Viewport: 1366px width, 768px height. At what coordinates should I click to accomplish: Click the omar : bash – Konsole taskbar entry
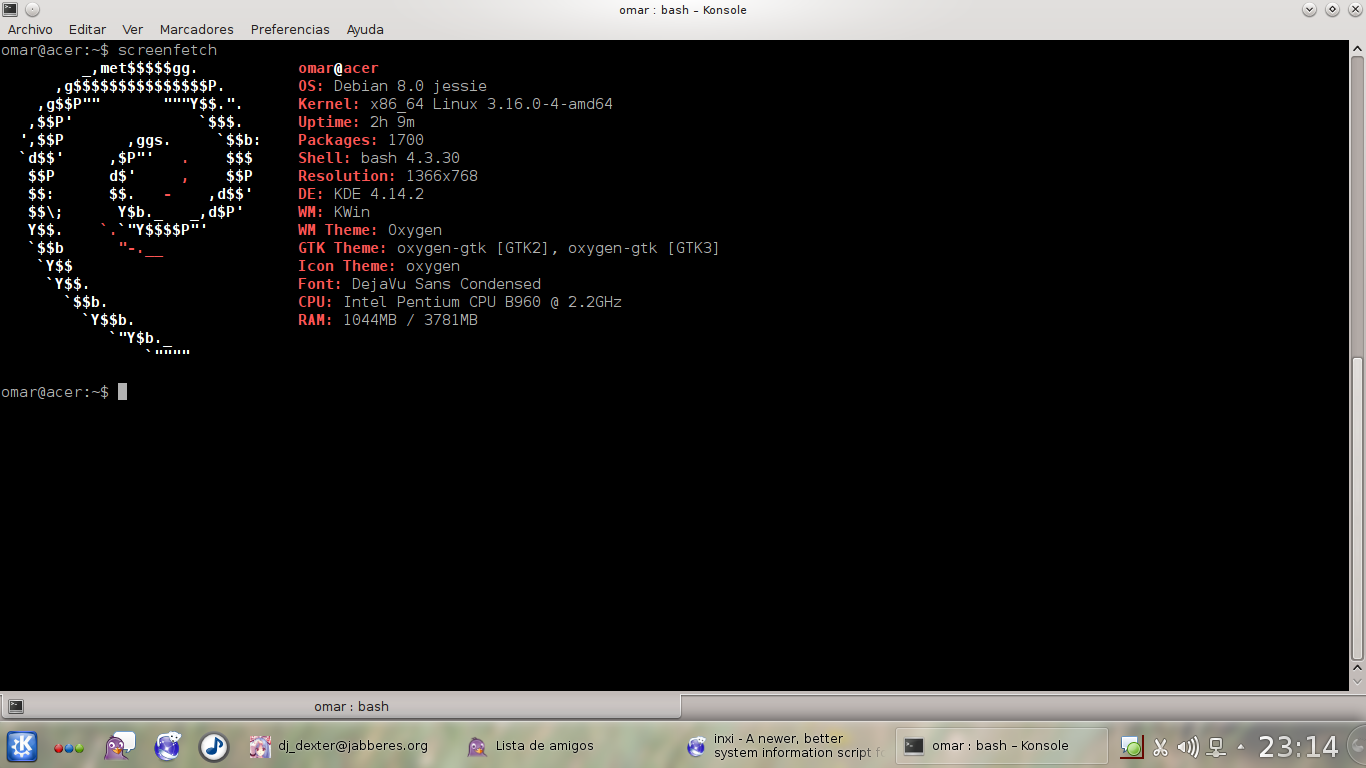tap(1002, 746)
